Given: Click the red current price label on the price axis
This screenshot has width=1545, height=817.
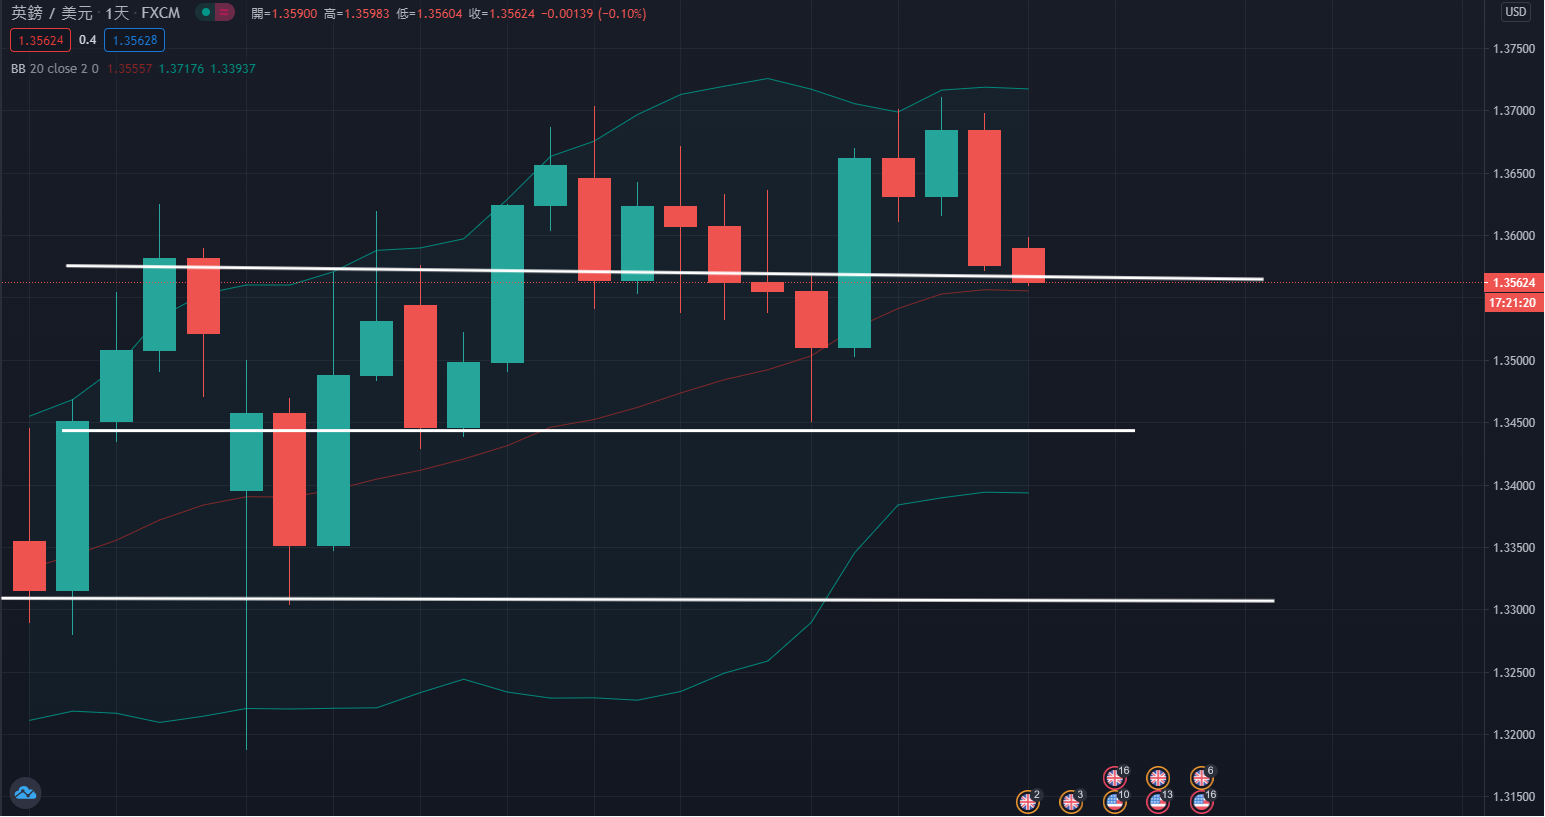Looking at the screenshot, I should (1514, 283).
